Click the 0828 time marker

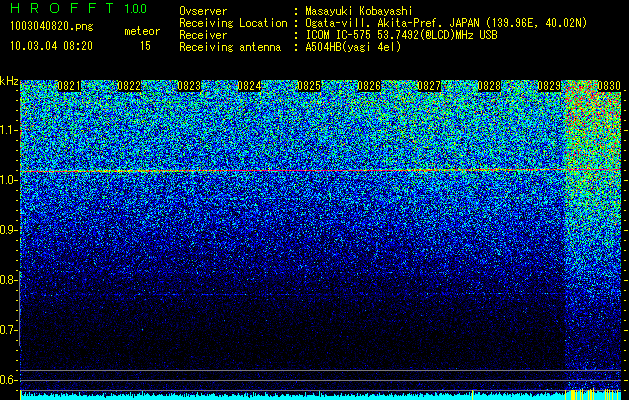[x=489, y=86]
